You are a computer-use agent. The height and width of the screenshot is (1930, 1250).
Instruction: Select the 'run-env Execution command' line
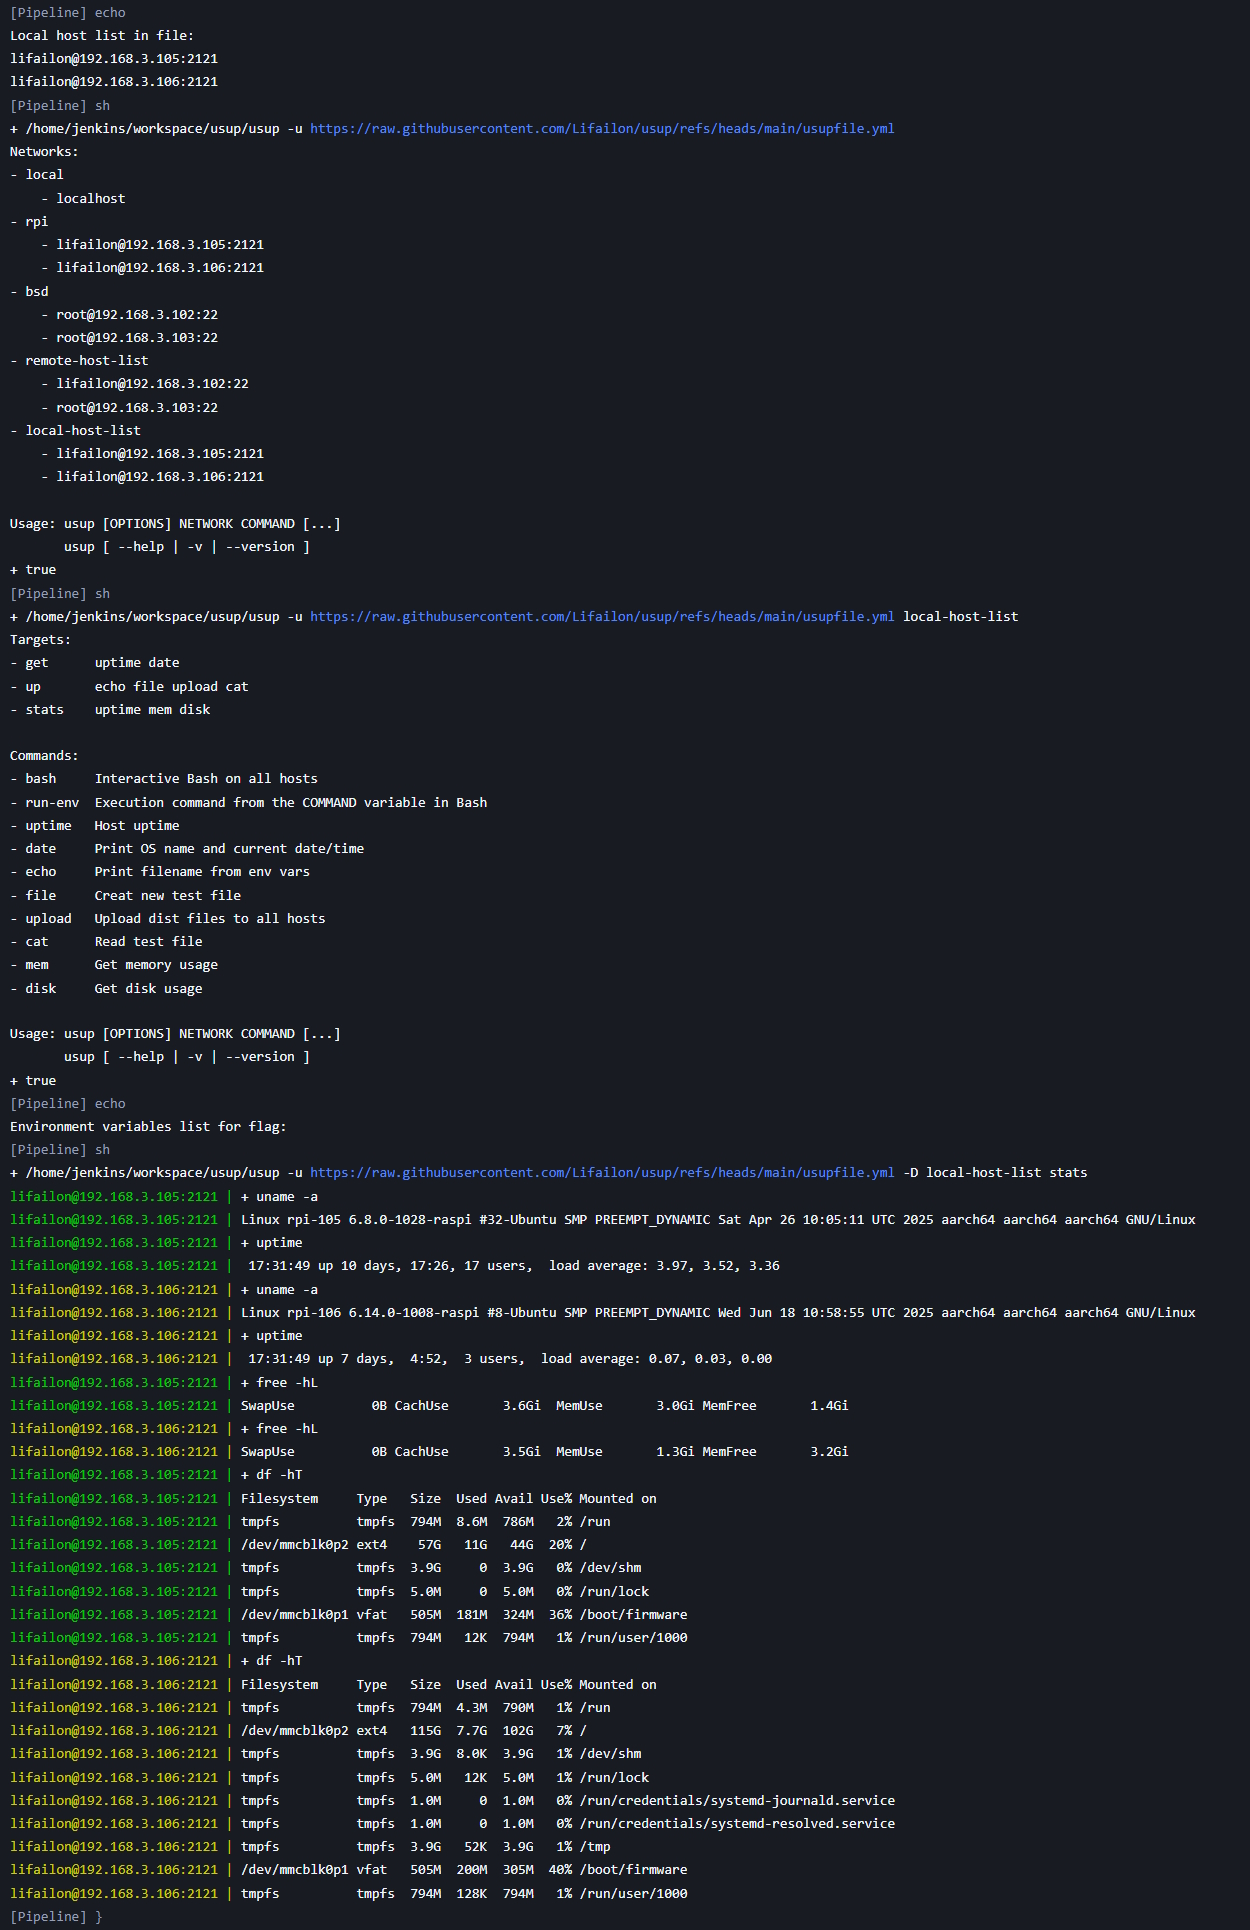pyautogui.click(x=249, y=802)
